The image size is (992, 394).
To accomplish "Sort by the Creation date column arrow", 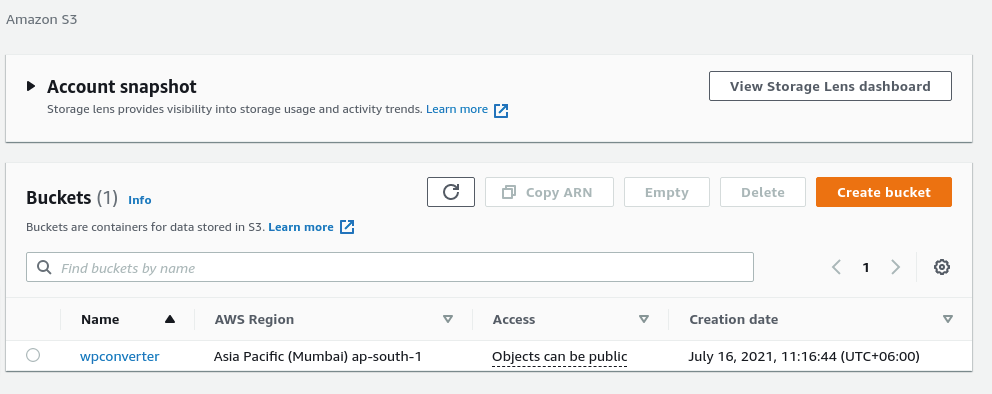I will [948, 319].
